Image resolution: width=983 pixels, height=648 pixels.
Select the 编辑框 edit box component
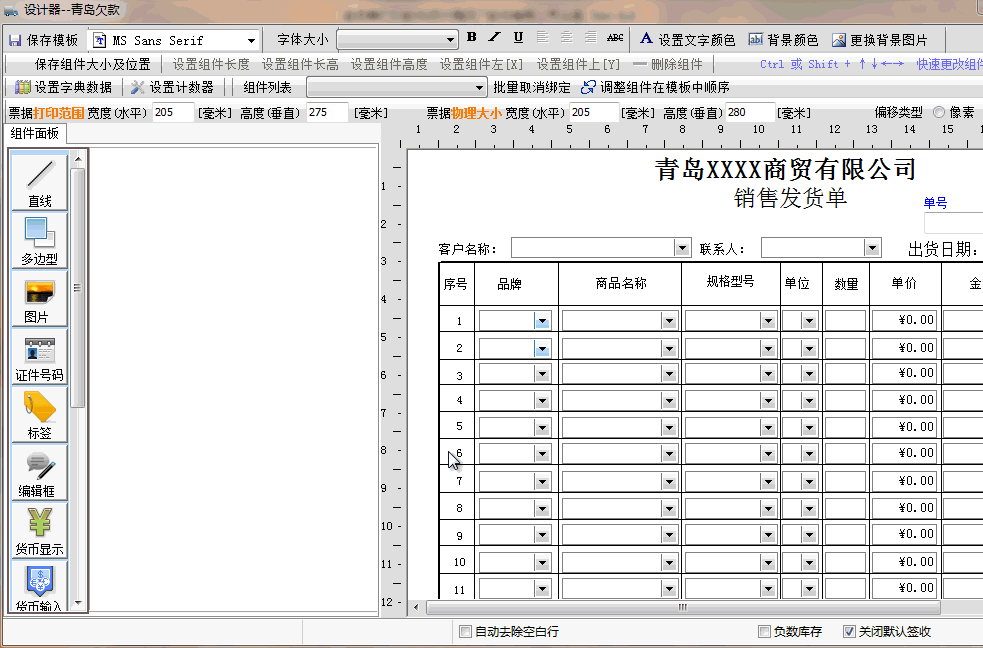[x=37, y=472]
